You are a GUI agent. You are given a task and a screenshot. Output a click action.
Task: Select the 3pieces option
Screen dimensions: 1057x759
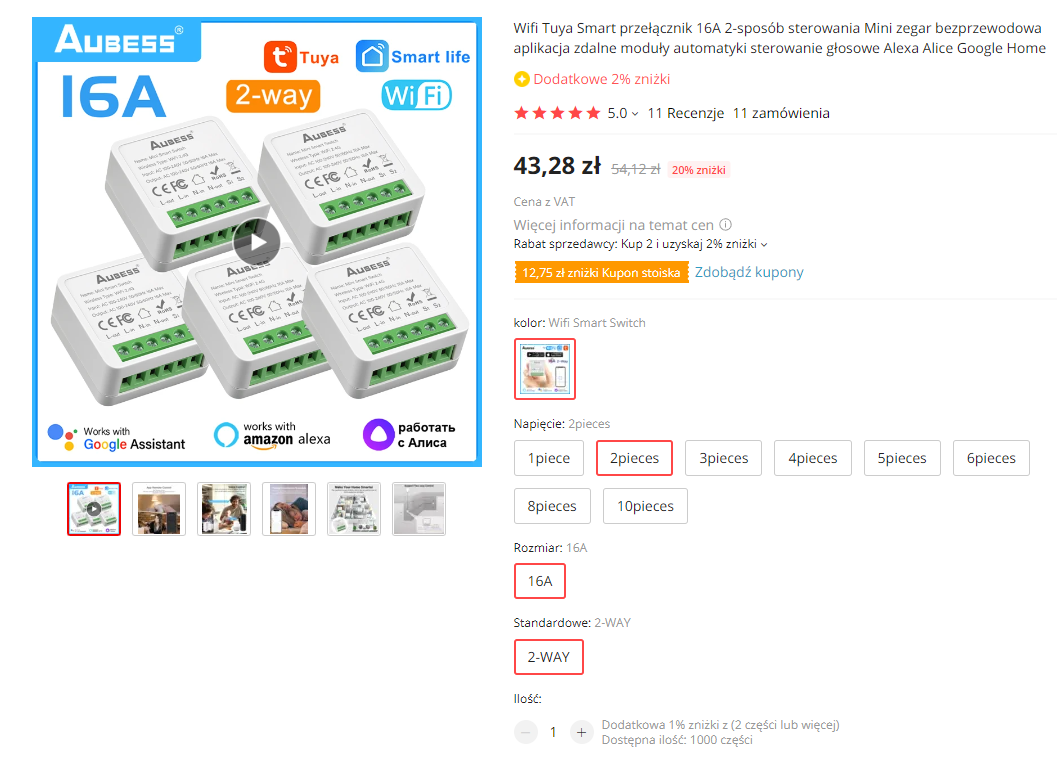[x=723, y=458]
